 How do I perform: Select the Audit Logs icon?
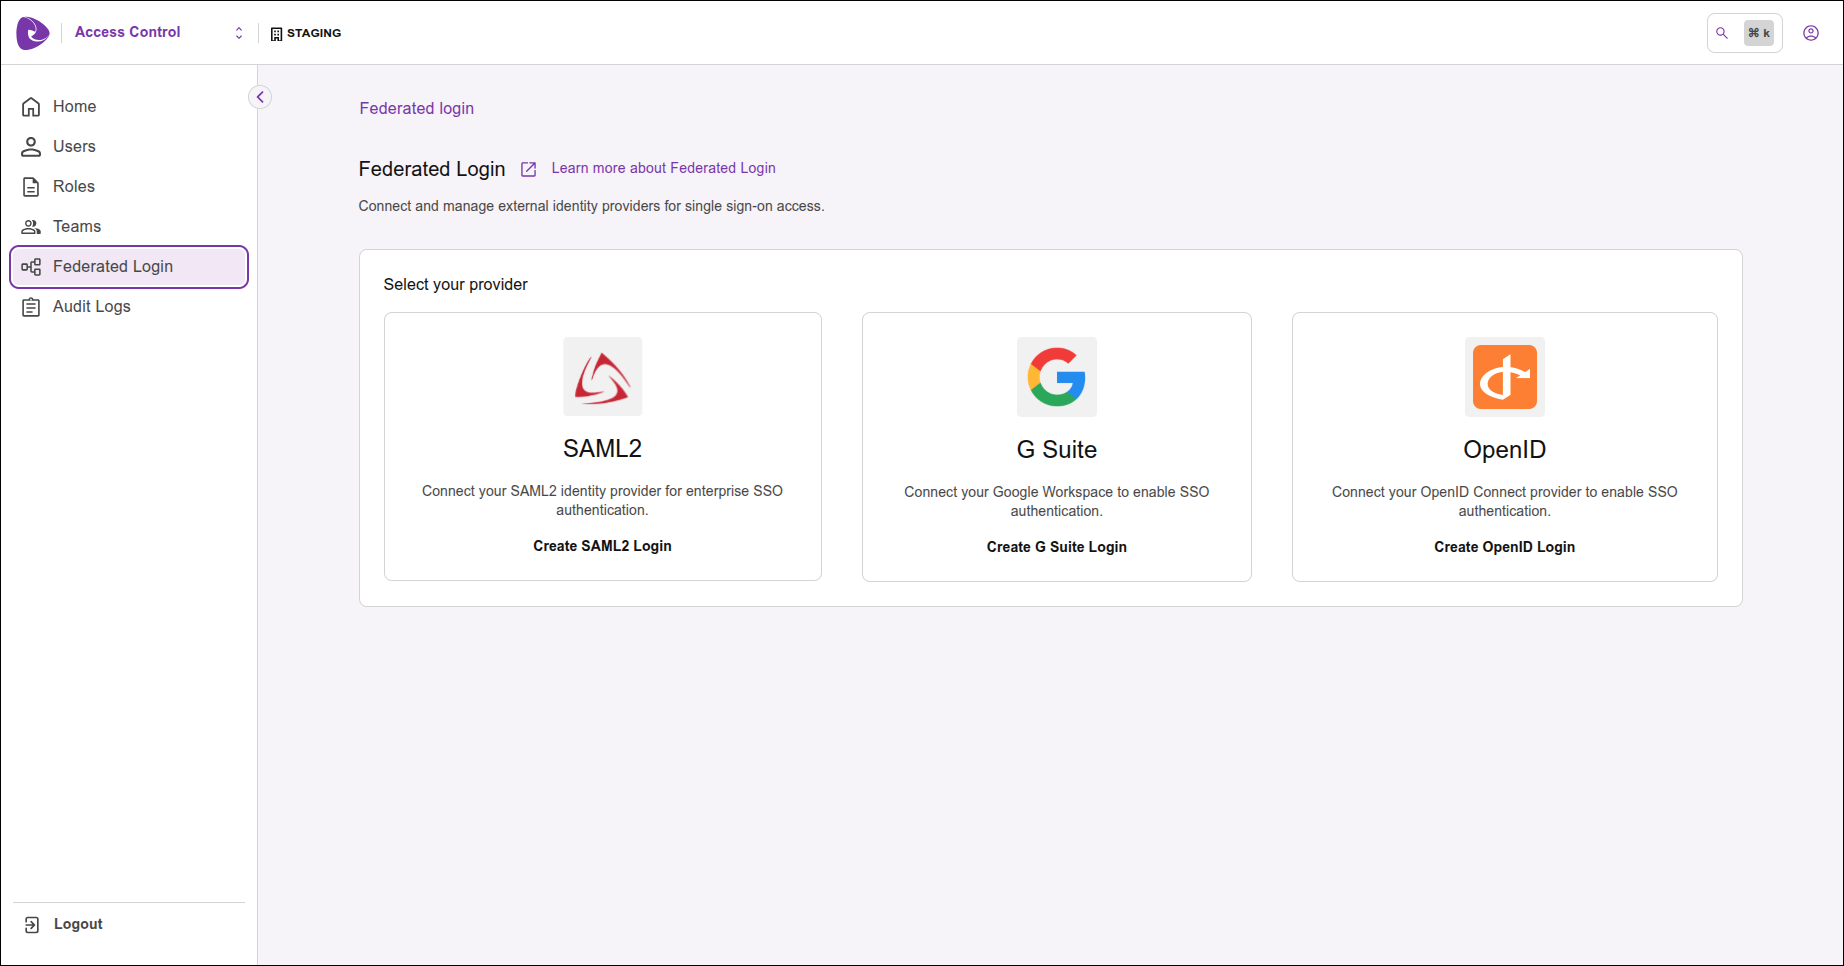[x=31, y=306]
